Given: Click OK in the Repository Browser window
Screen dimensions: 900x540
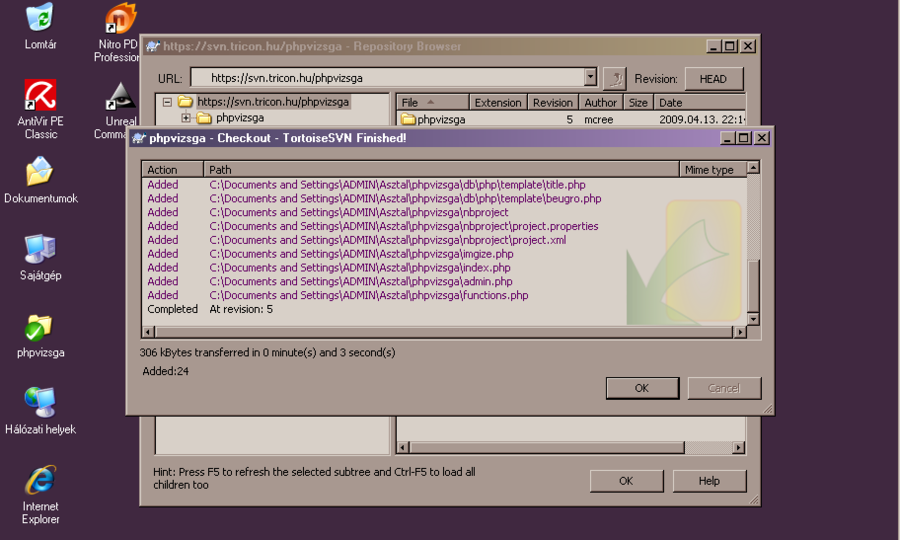Looking at the screenshot, I should (626, 481).
